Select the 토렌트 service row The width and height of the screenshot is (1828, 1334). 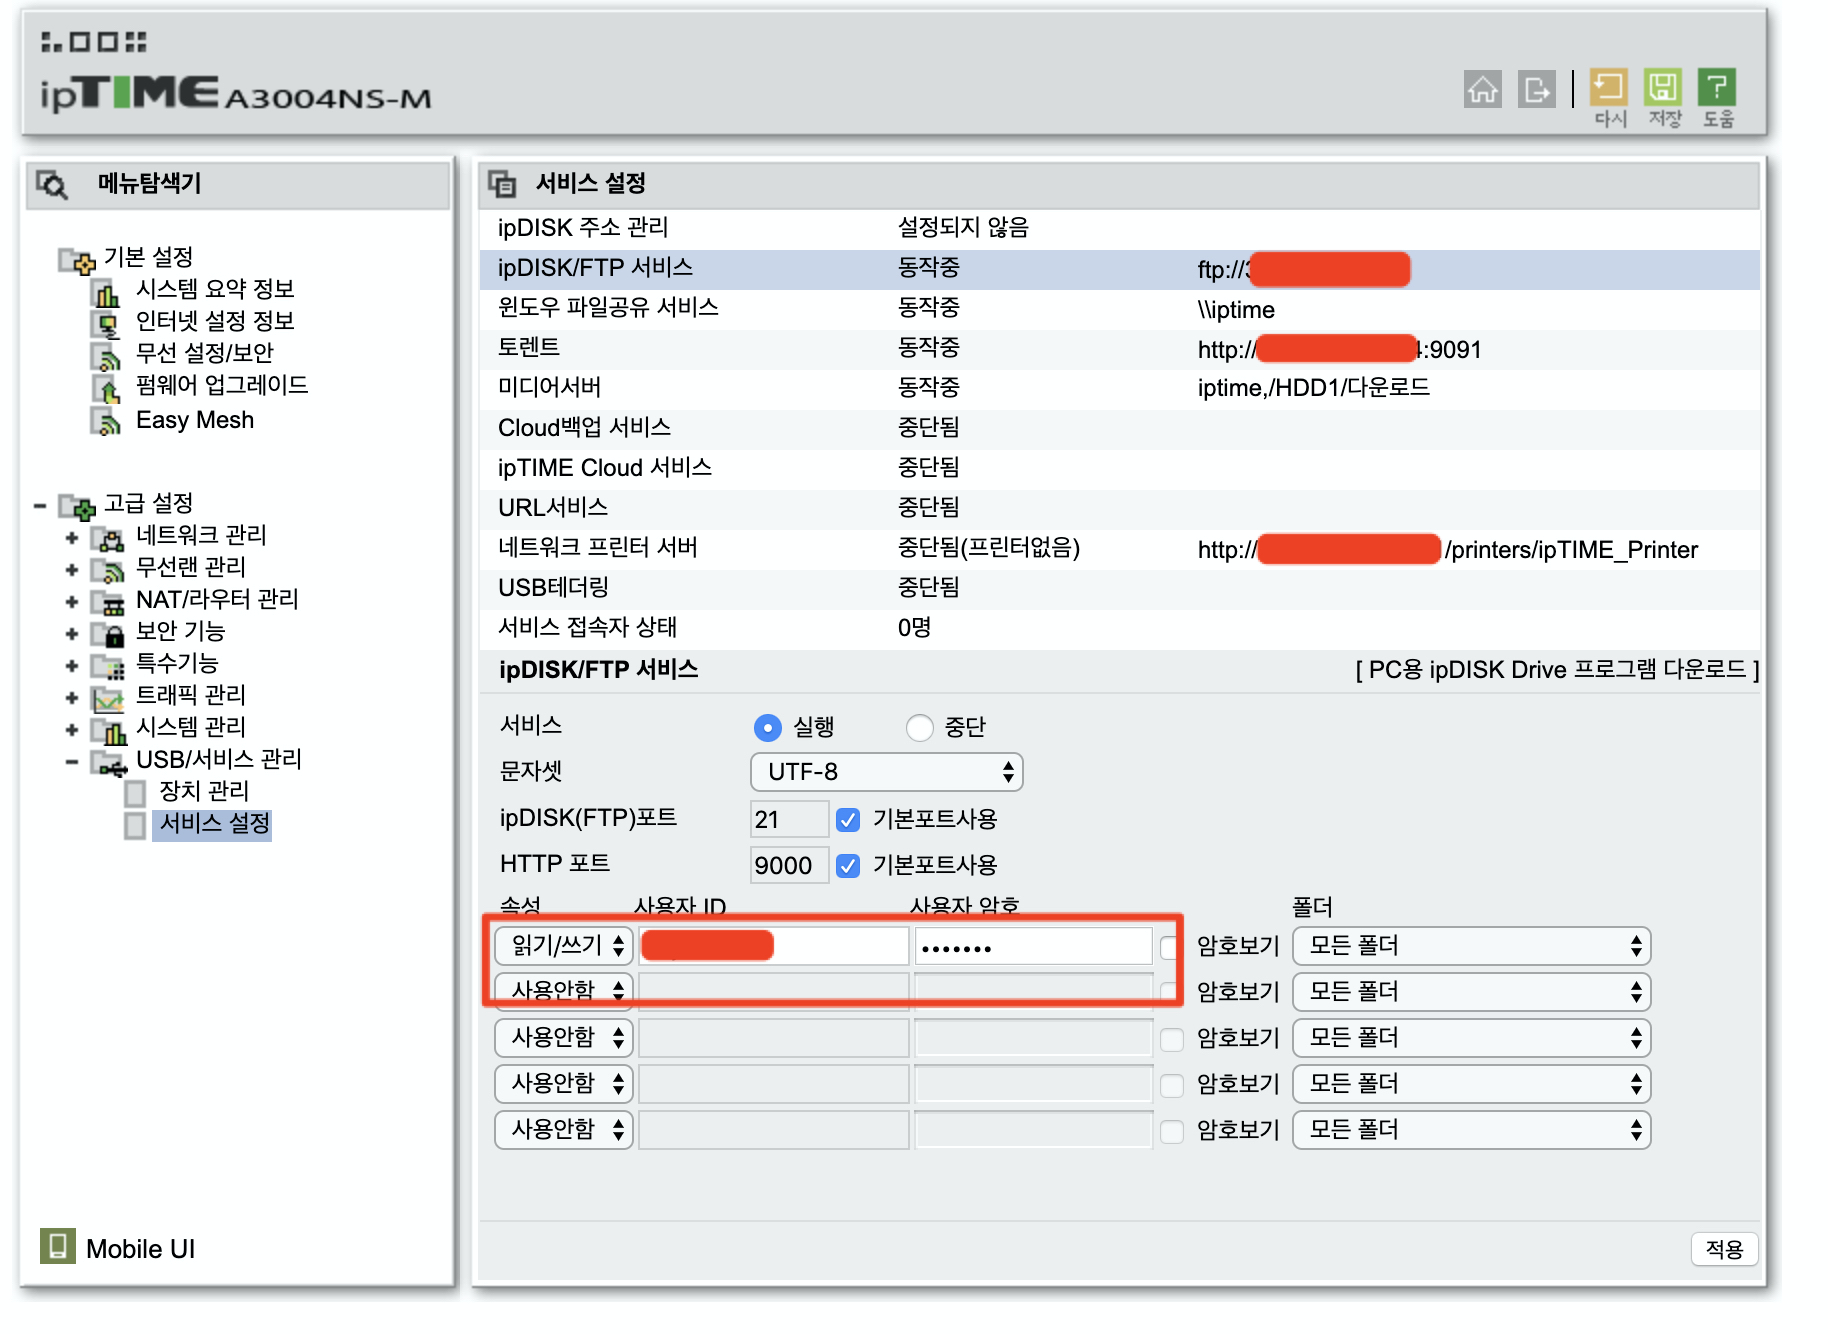click(1120, 349)
